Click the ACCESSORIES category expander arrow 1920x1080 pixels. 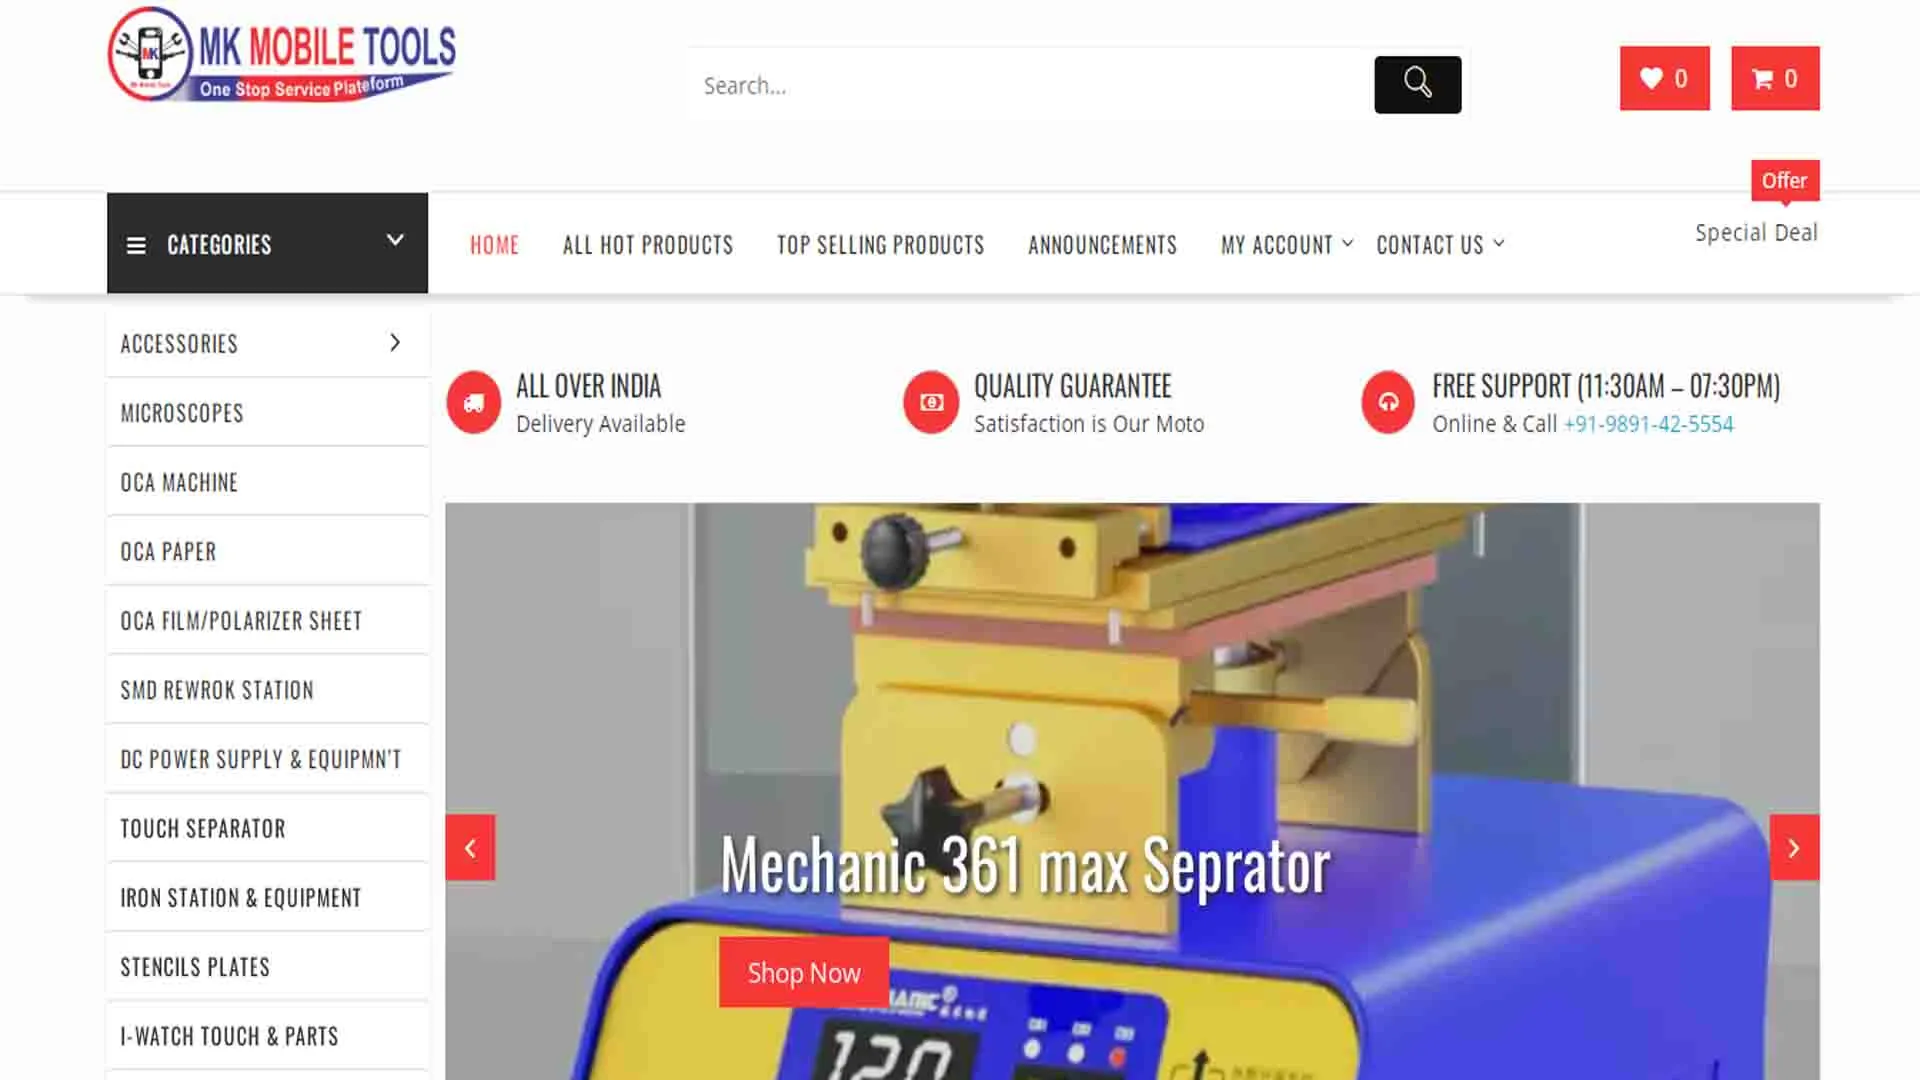tap(394, 342)
